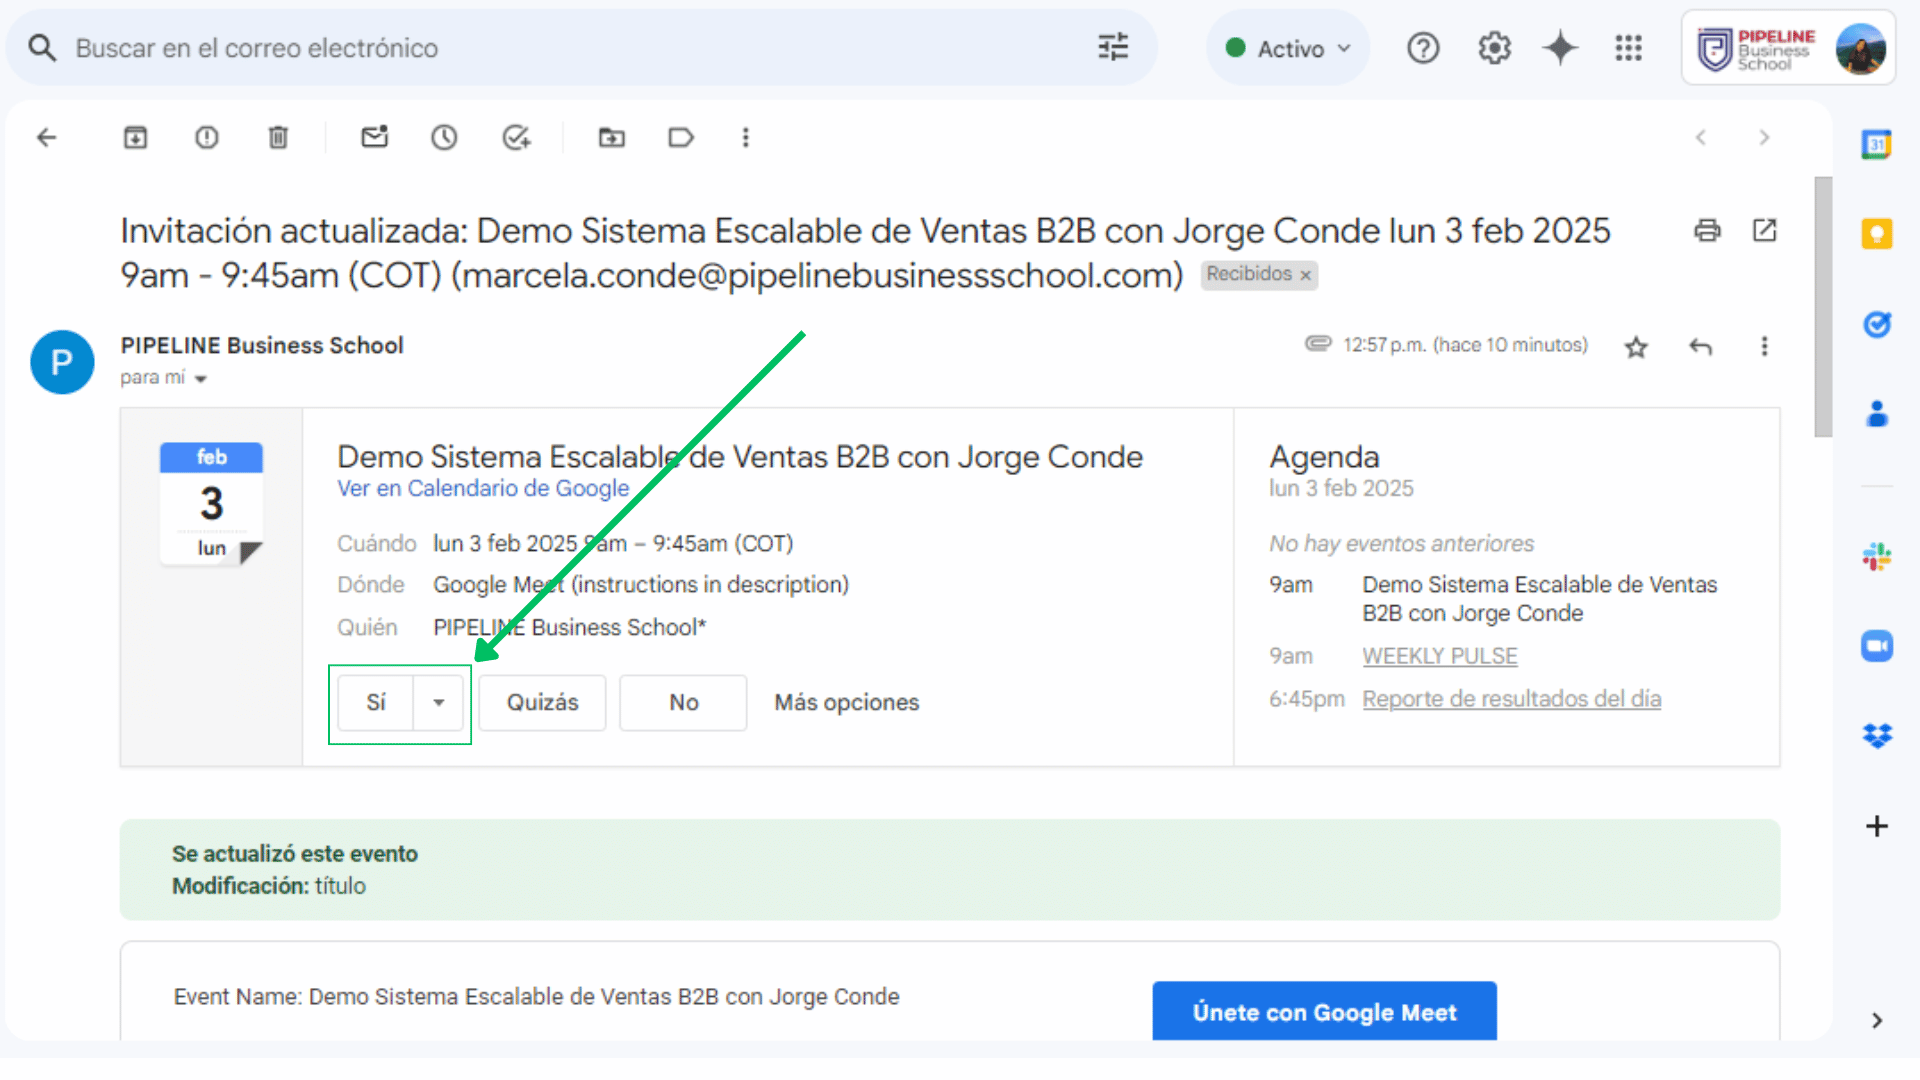Move email to a folder
The image size is (1920, 1080).
(611, 138)
